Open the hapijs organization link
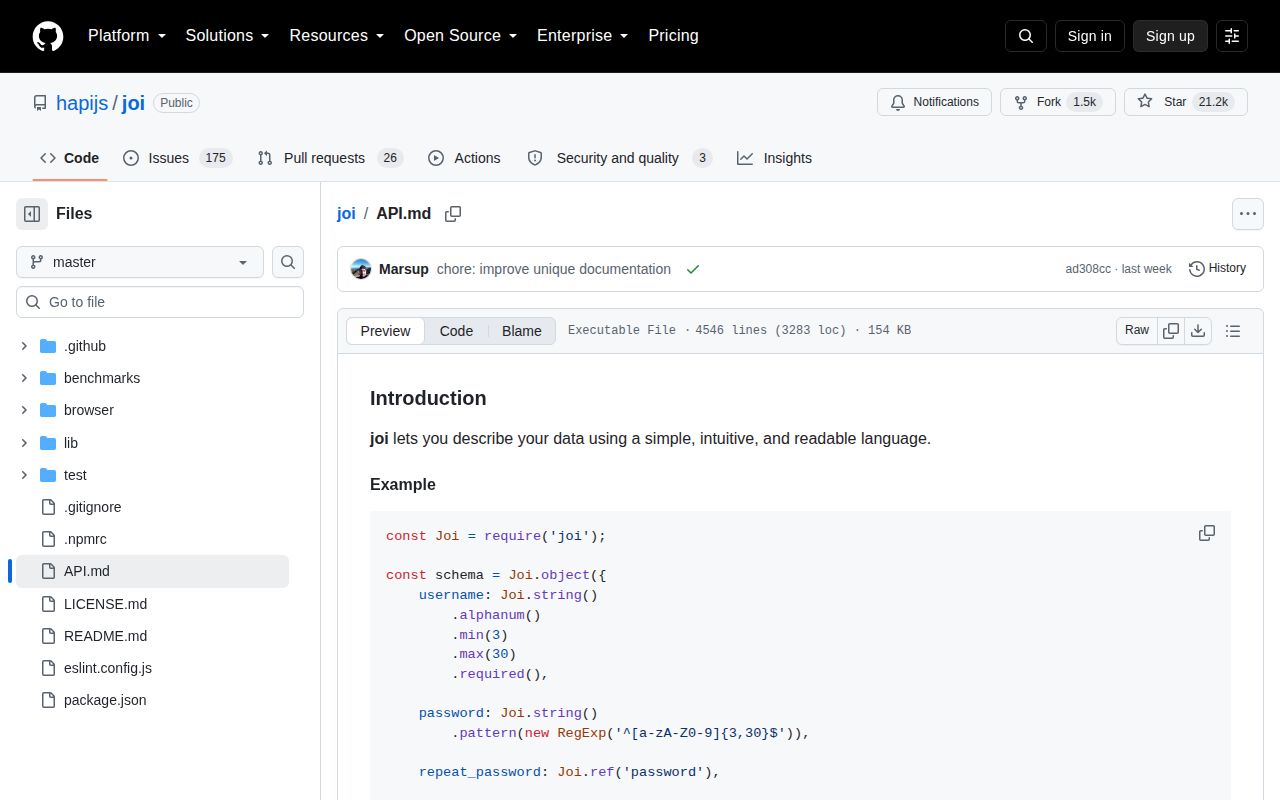 click(82, 103)
